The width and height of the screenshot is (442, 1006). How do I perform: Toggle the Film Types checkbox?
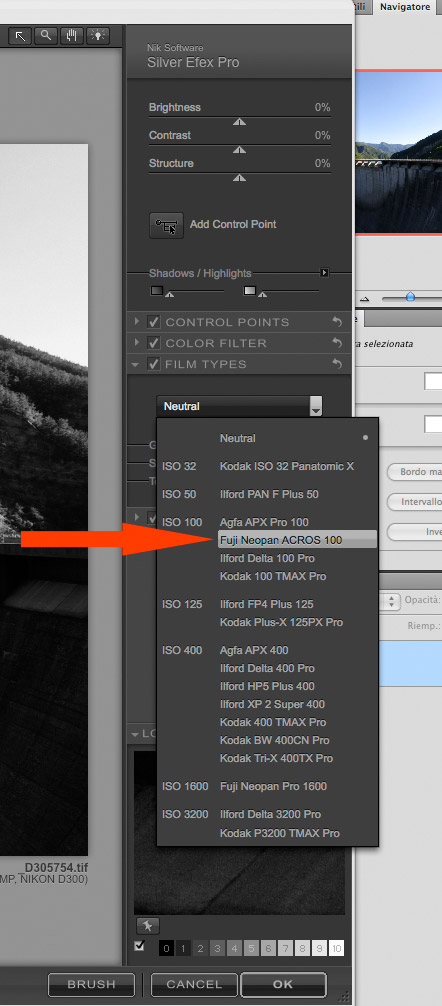pos(154,364)
